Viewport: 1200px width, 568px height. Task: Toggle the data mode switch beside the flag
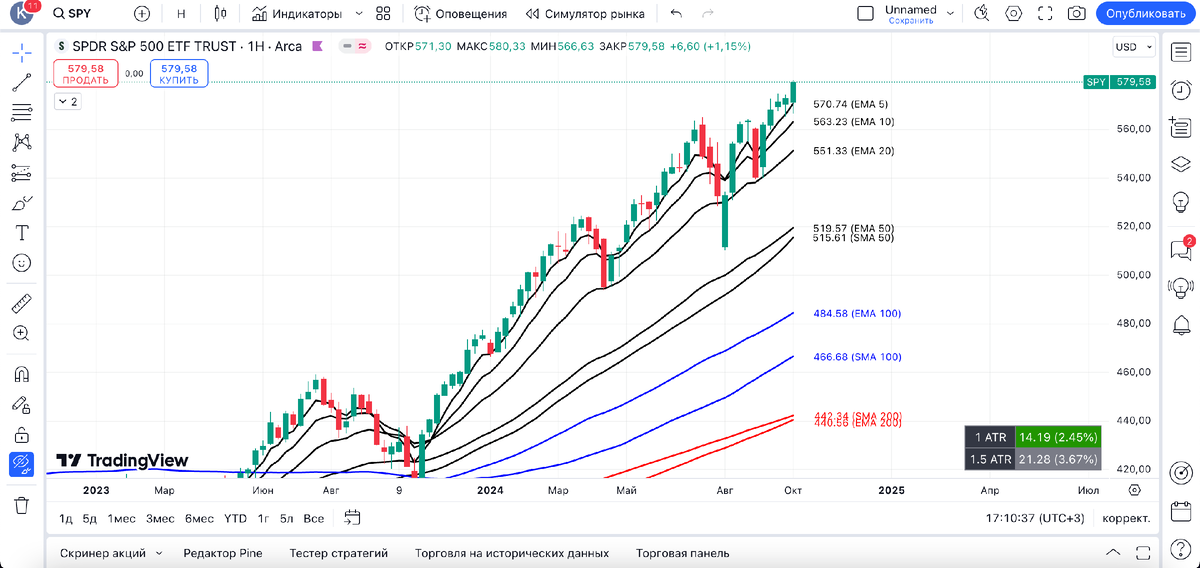point(354,46)
